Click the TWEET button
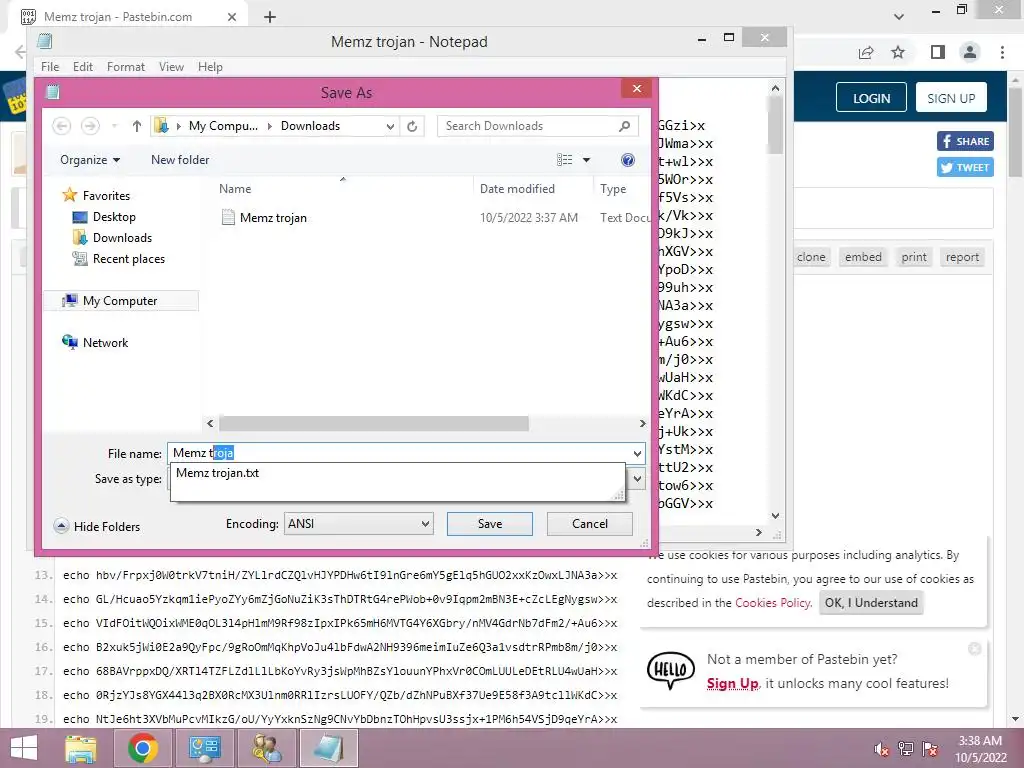The image size is (1024, 768). tap(965, 167)
